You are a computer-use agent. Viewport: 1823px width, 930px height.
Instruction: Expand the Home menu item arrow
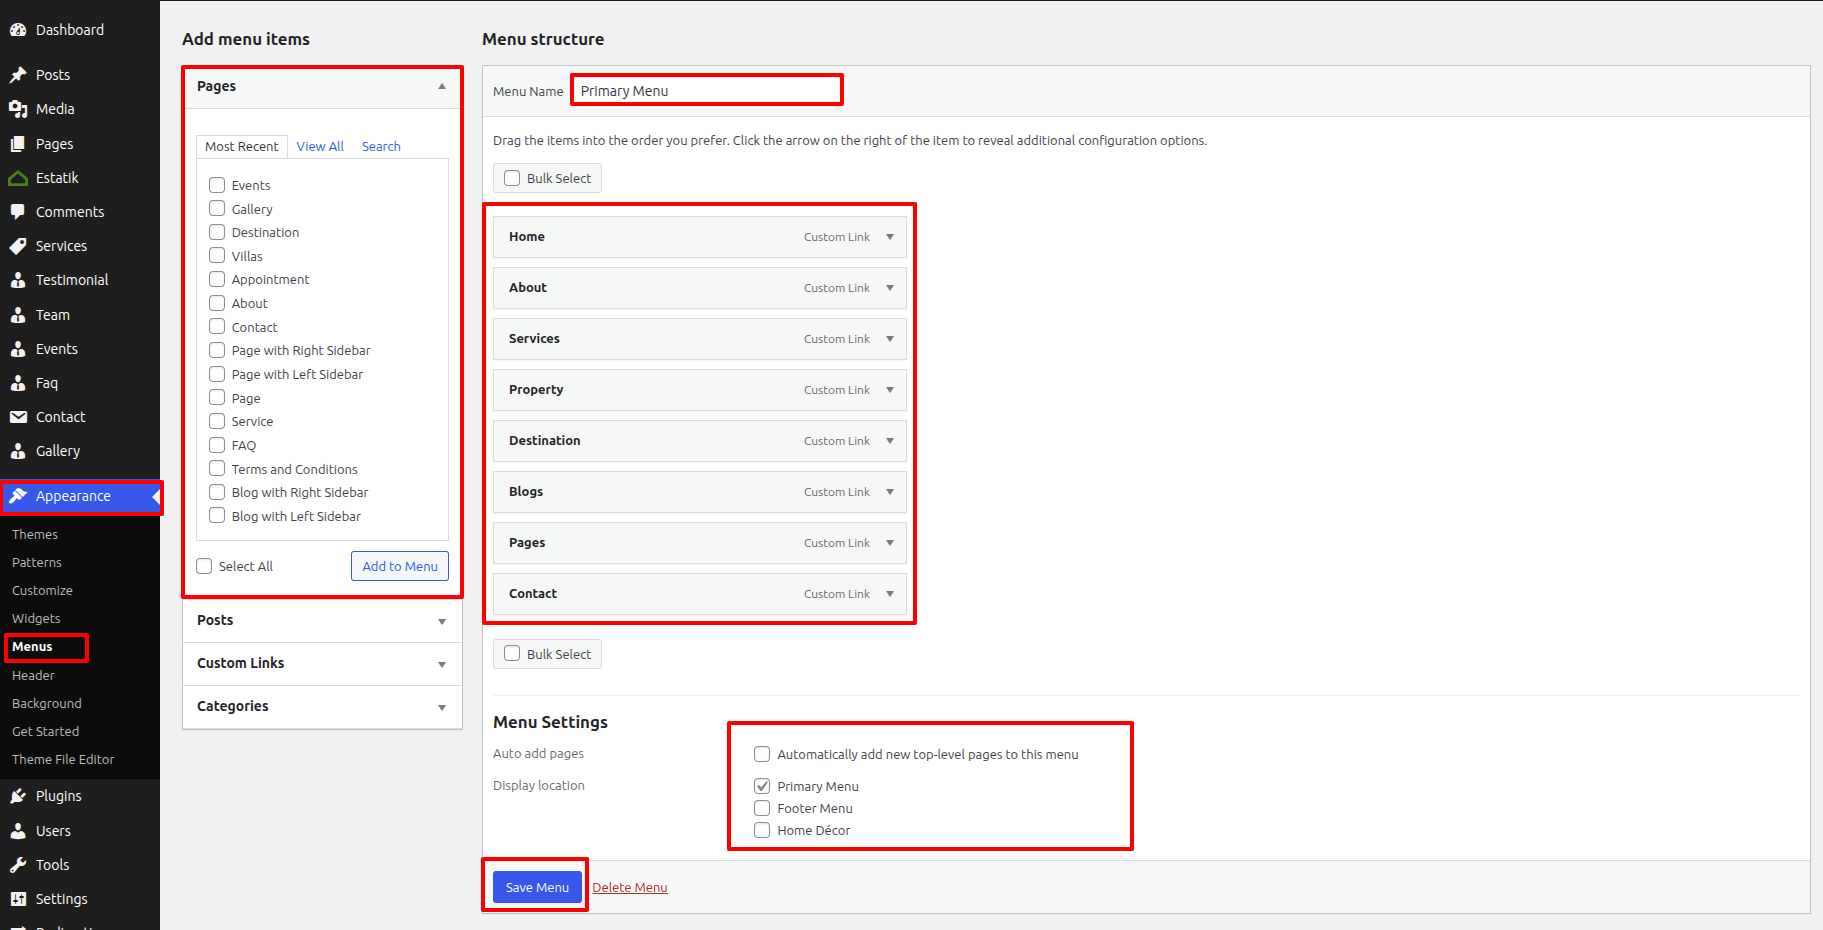pos(890,237)
